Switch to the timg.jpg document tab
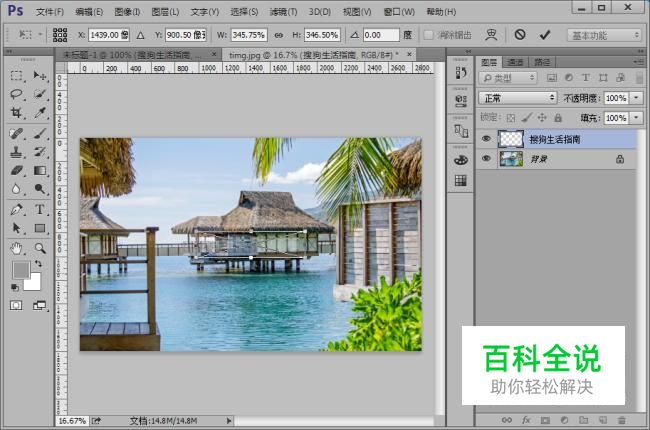Image resolution: width=650 pixels, height=430 pixels. click(x=319, y=55)
